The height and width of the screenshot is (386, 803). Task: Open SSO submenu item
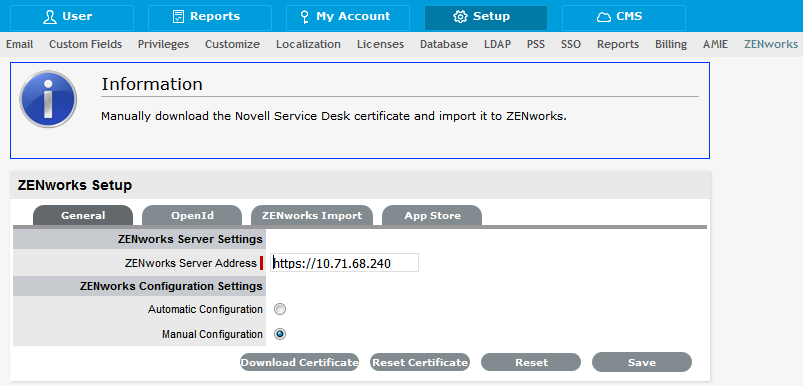click(x=571, y=45)
